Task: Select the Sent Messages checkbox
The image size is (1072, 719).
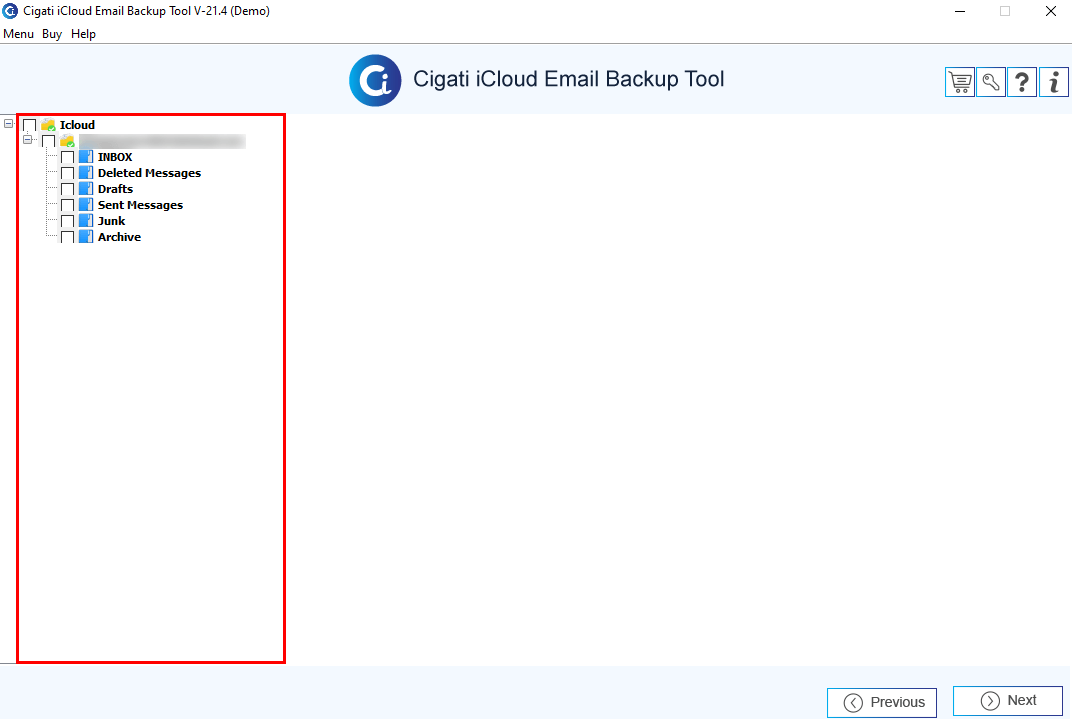Action: [x=68, y=205]
